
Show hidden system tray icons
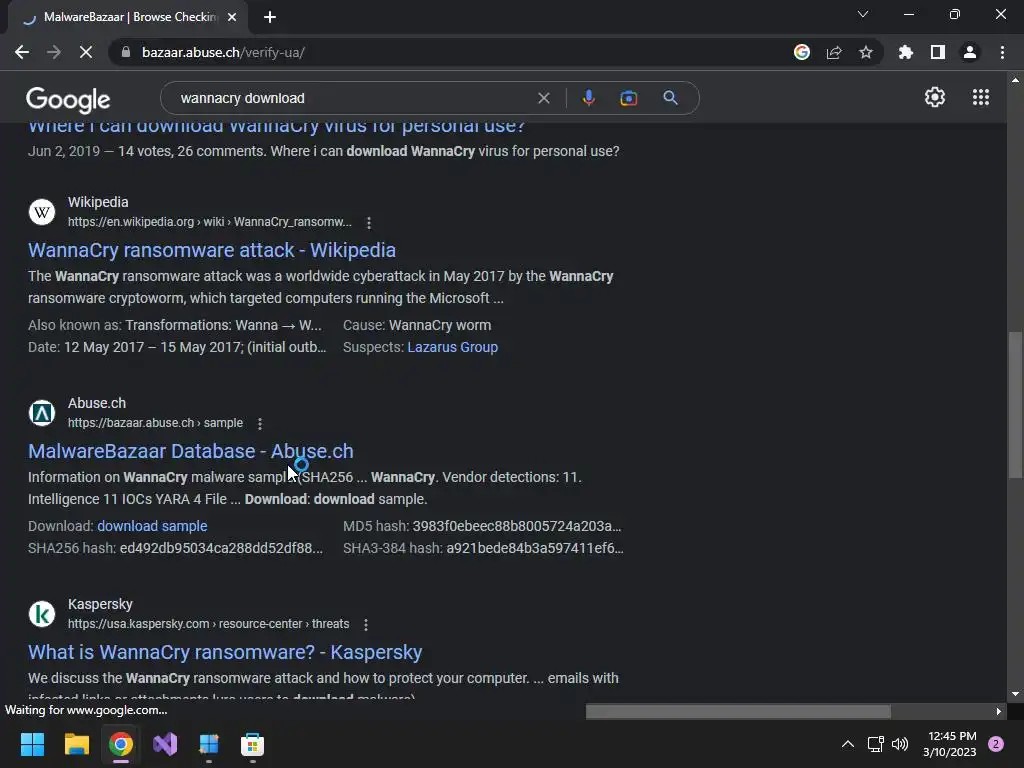[x=848, y=744]
